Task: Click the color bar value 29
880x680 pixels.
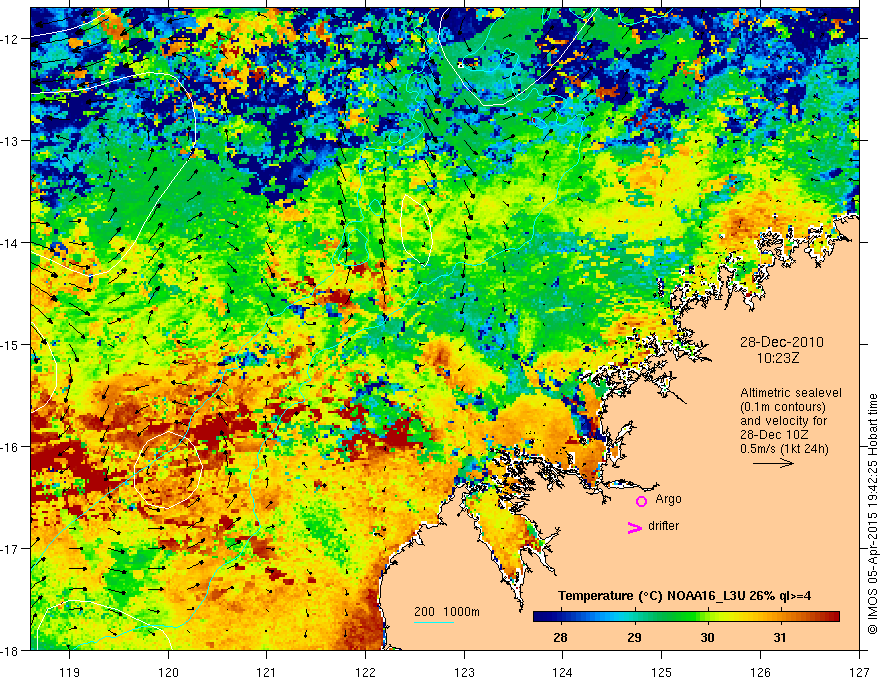Action: pyautogui.click(x=634, y=637)
